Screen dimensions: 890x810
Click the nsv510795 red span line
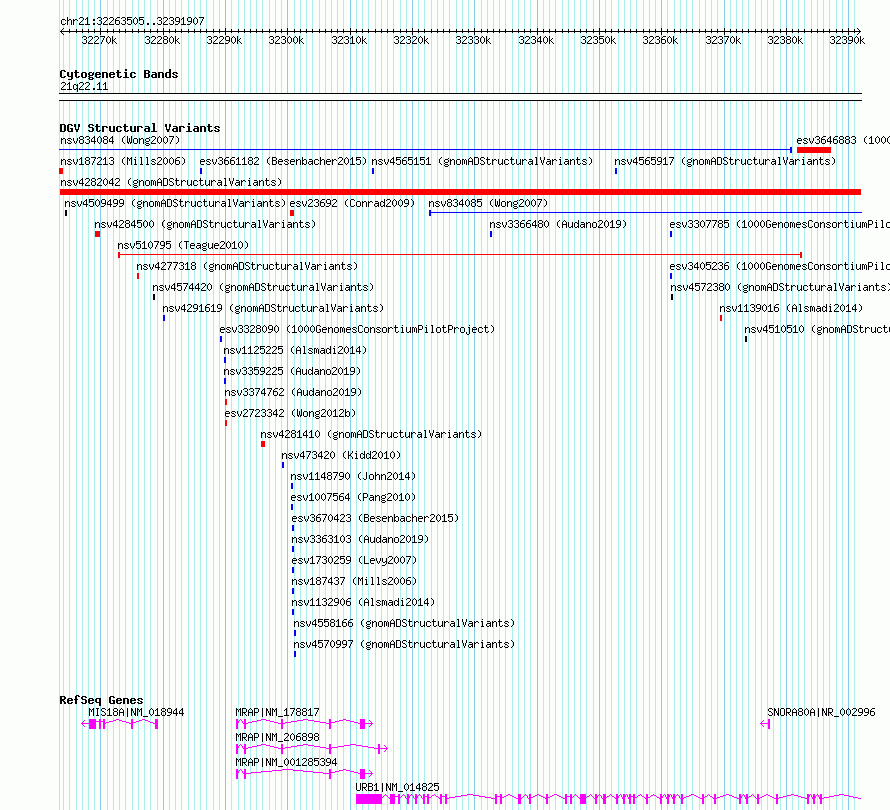(460, 255)
